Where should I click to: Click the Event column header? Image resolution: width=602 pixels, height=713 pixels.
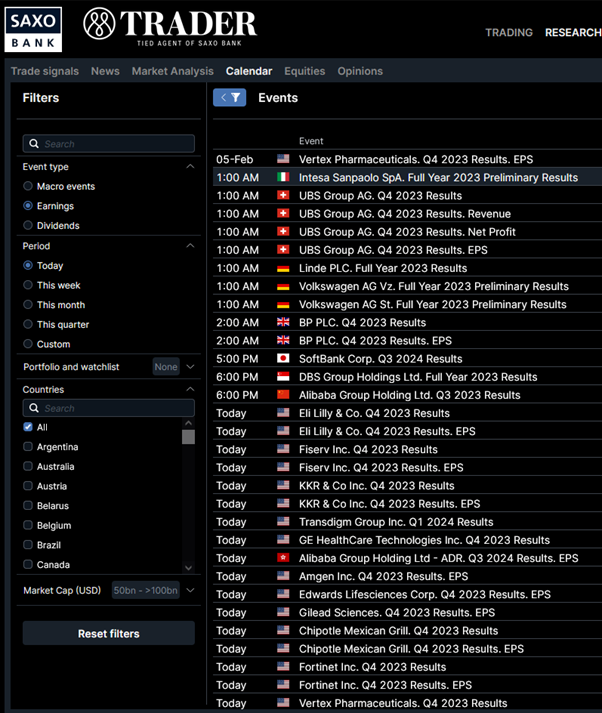pyautogui.click(x=311, y=141)
